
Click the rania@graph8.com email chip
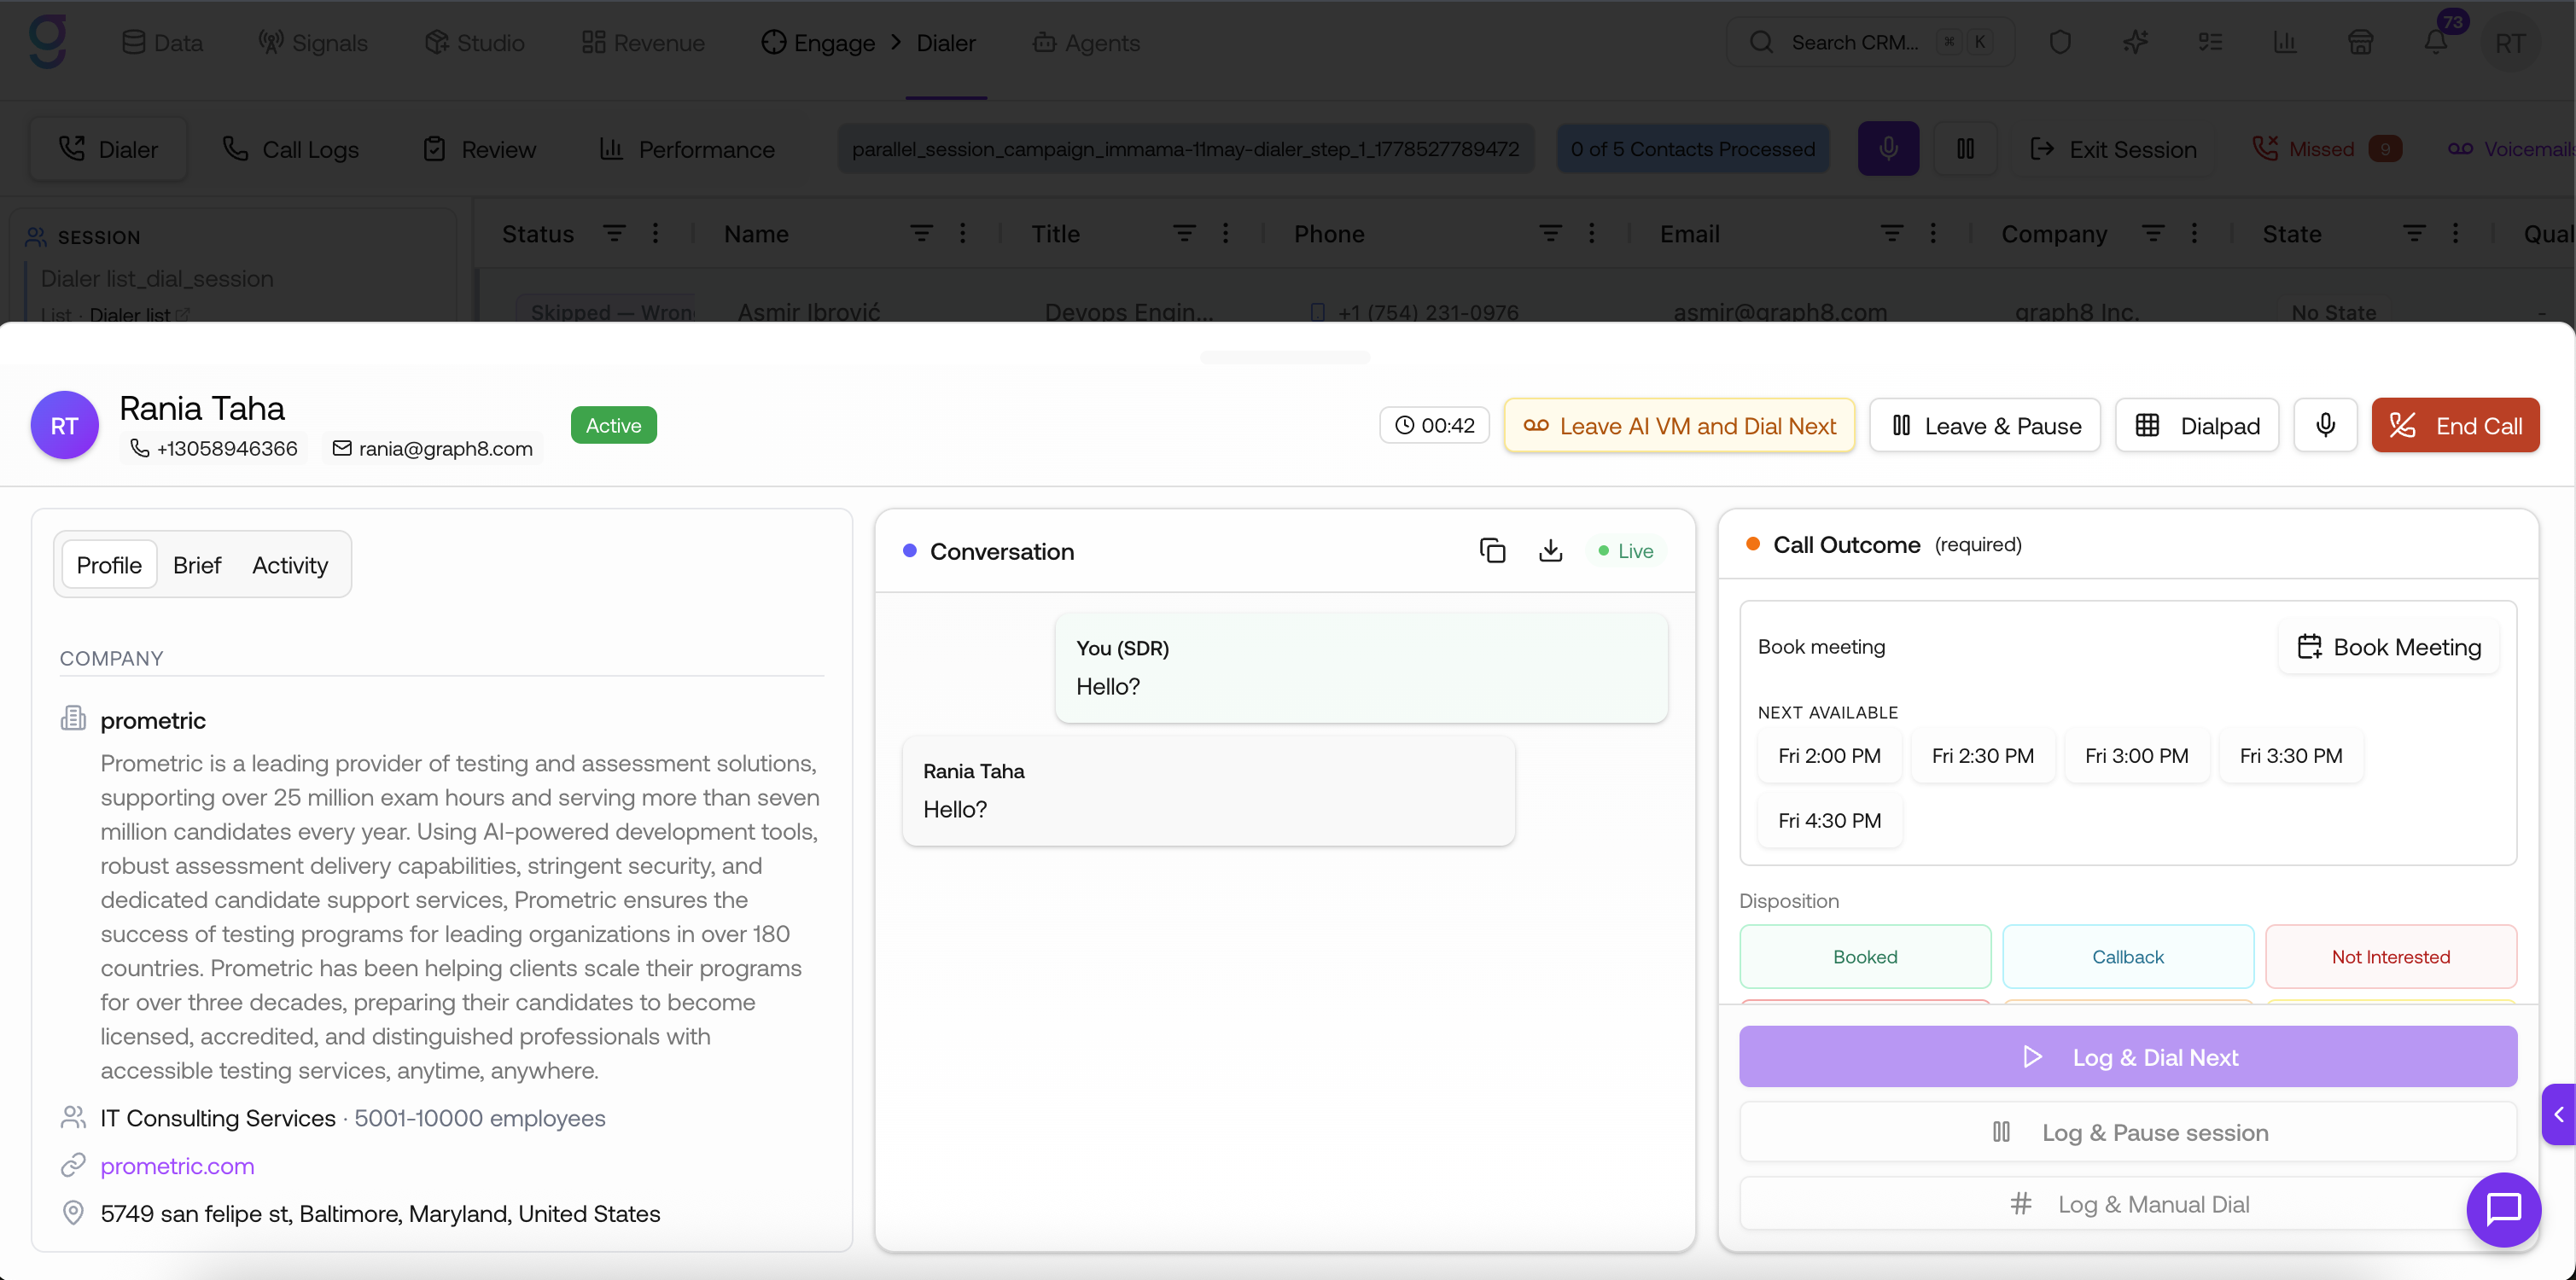point(433,449)
